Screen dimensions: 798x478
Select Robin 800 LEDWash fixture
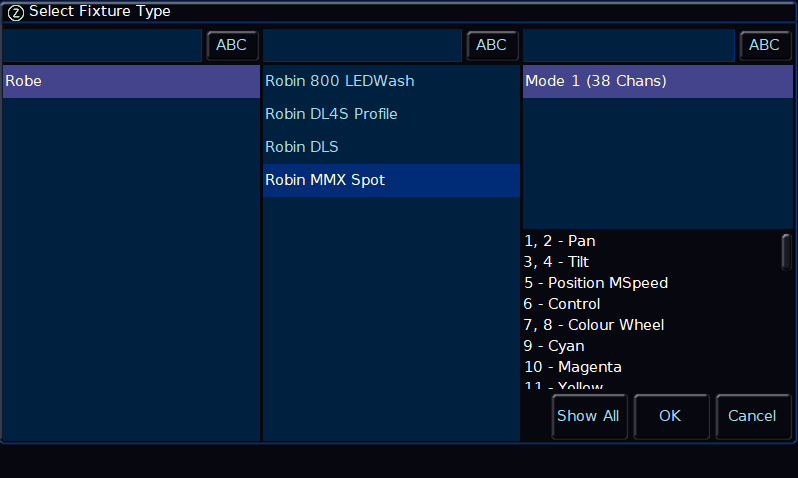[x=391, y=81]
